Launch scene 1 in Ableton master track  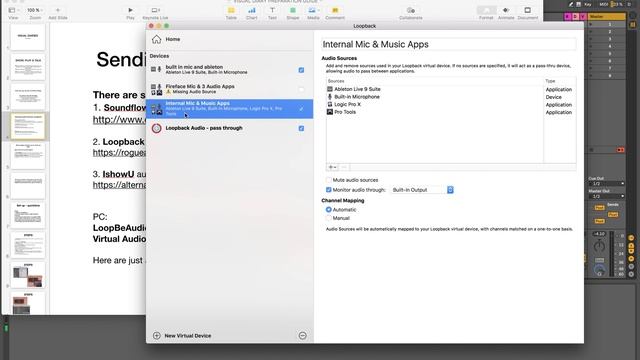[x=591, y=24]
